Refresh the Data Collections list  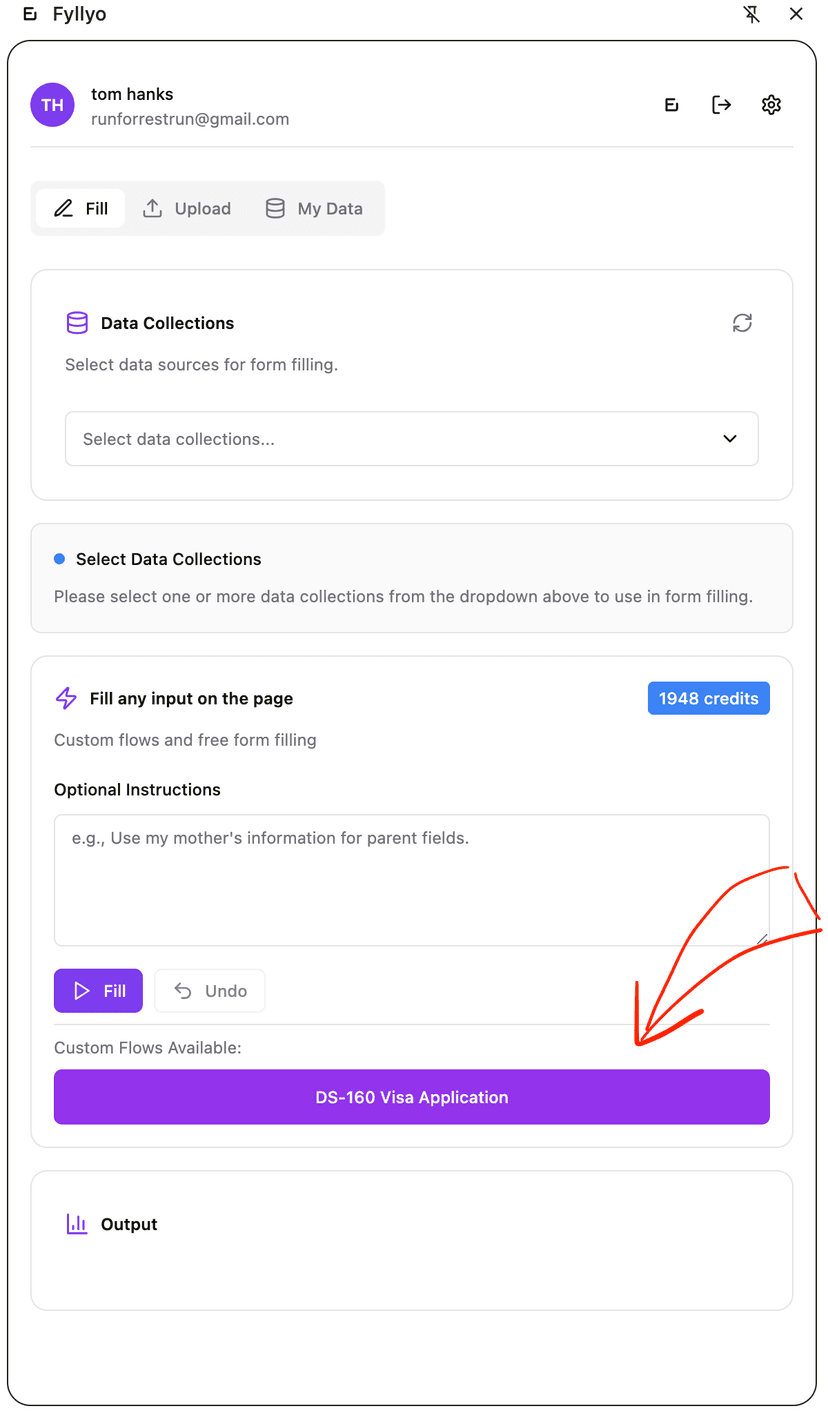pyautogui.click(x=742, y=323)
